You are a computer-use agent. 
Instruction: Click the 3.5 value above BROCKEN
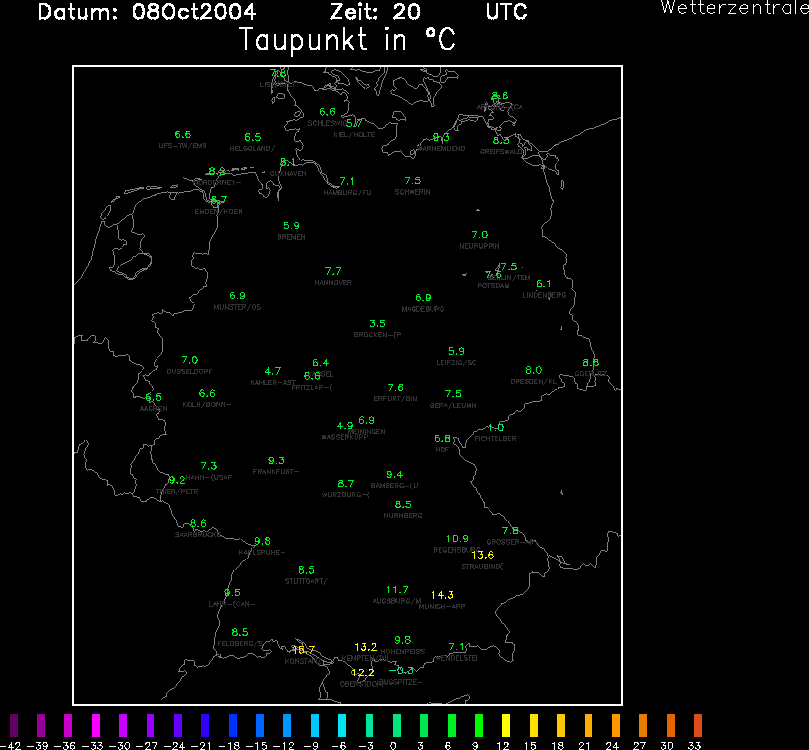[x=378, y=324]
